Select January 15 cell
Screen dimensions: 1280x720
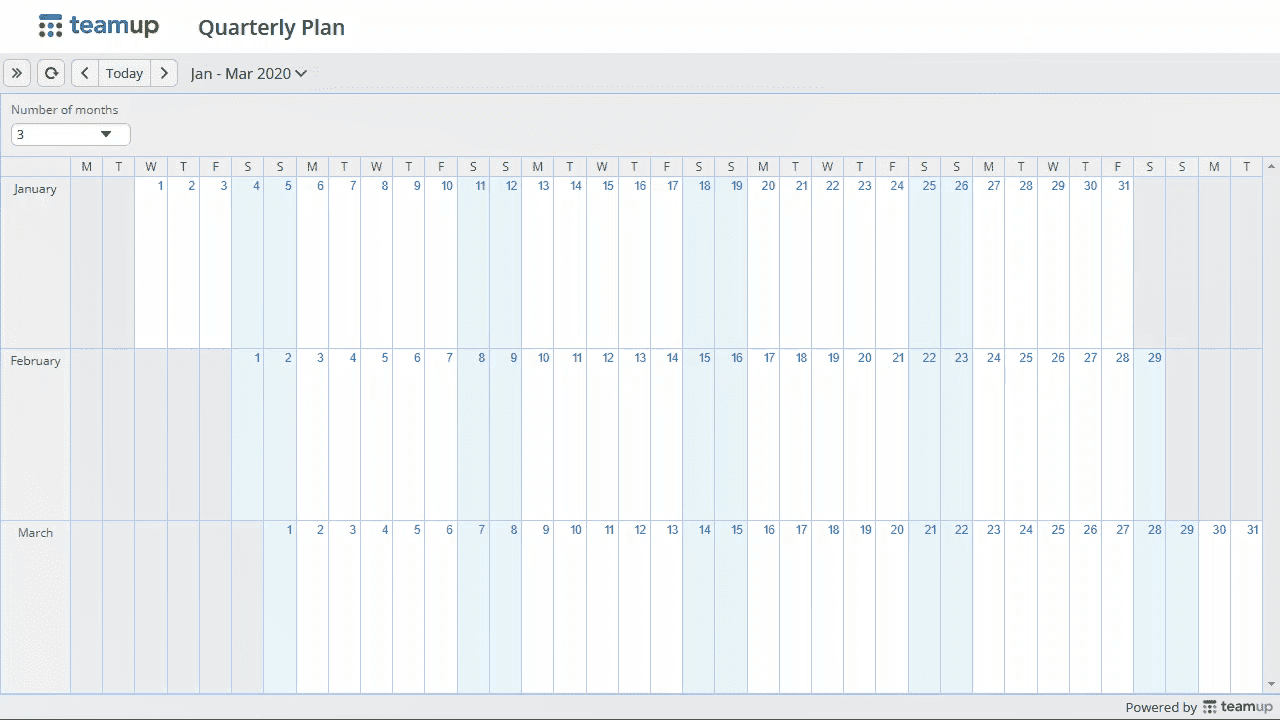click(x=602, y=262)
